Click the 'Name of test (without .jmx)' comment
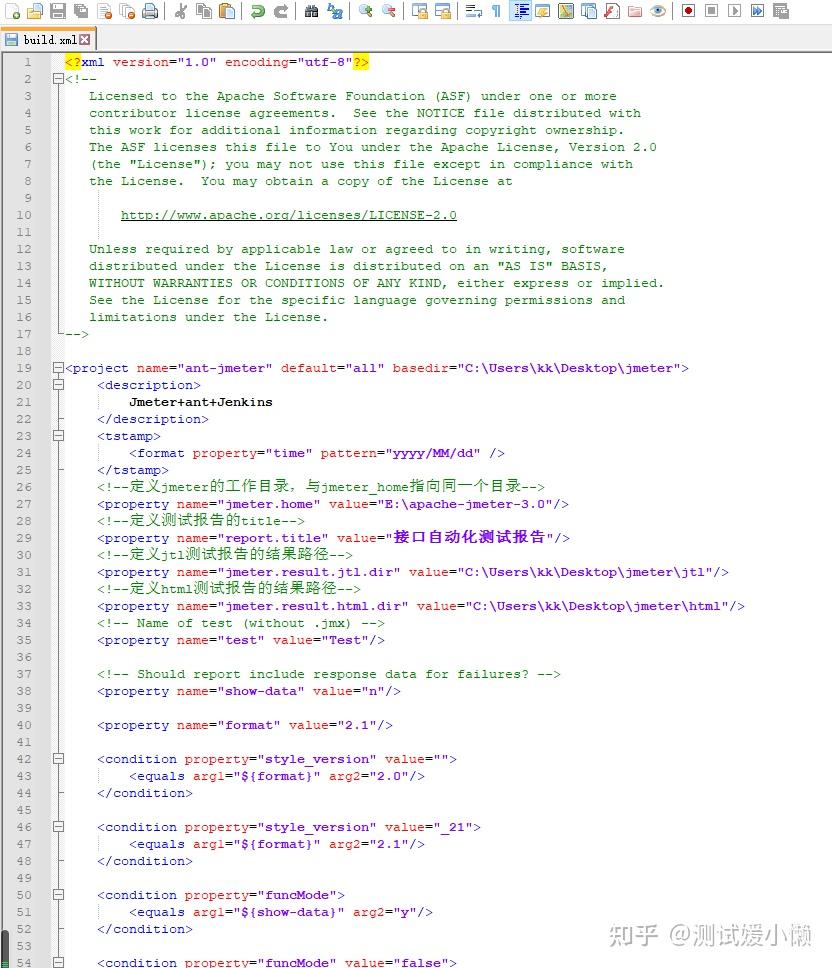Screen dimensions: 832x968 pyautogui.click(x=241, y=623)
